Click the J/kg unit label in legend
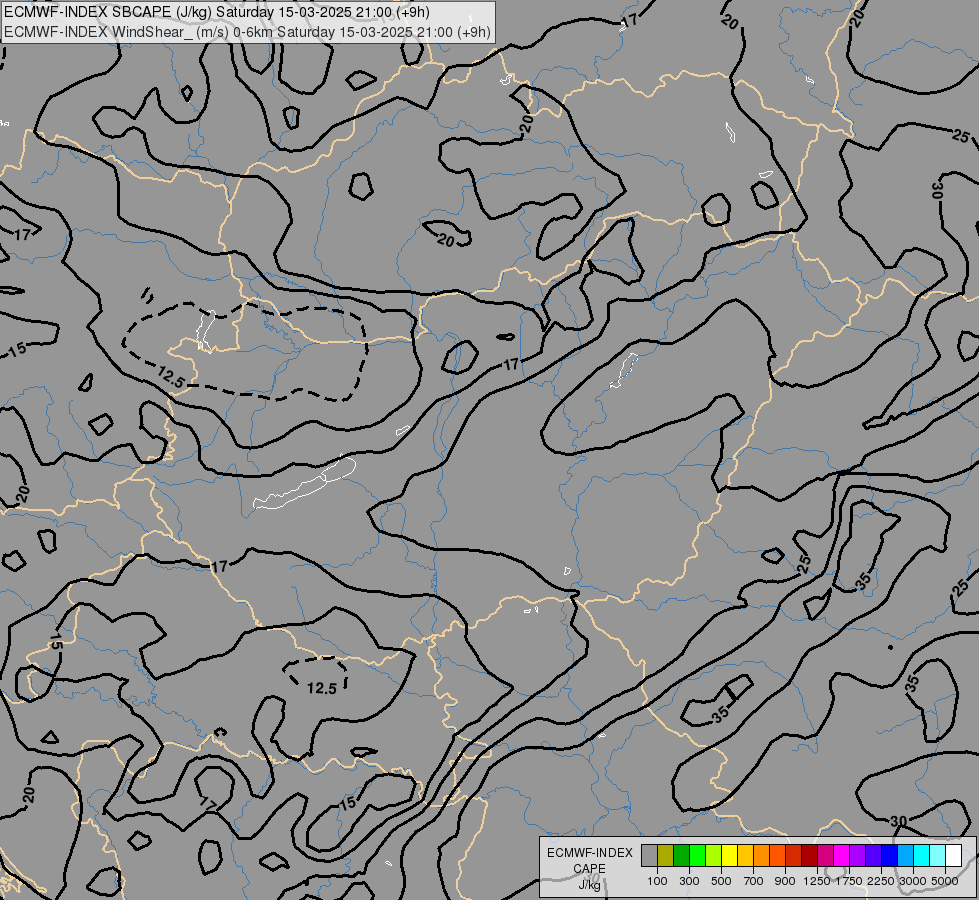This screenshot has width=979, height=900. coord(589,885)
